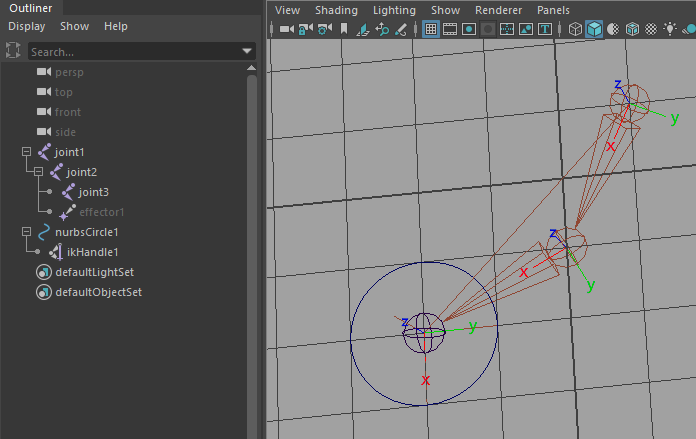The image size is (696, 439).
Task: Open the Outliner Show menu
Action: (x=75, y=27)
